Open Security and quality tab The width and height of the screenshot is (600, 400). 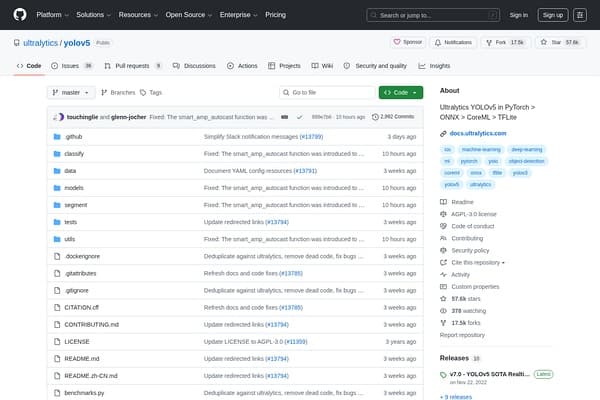(375, 66)
